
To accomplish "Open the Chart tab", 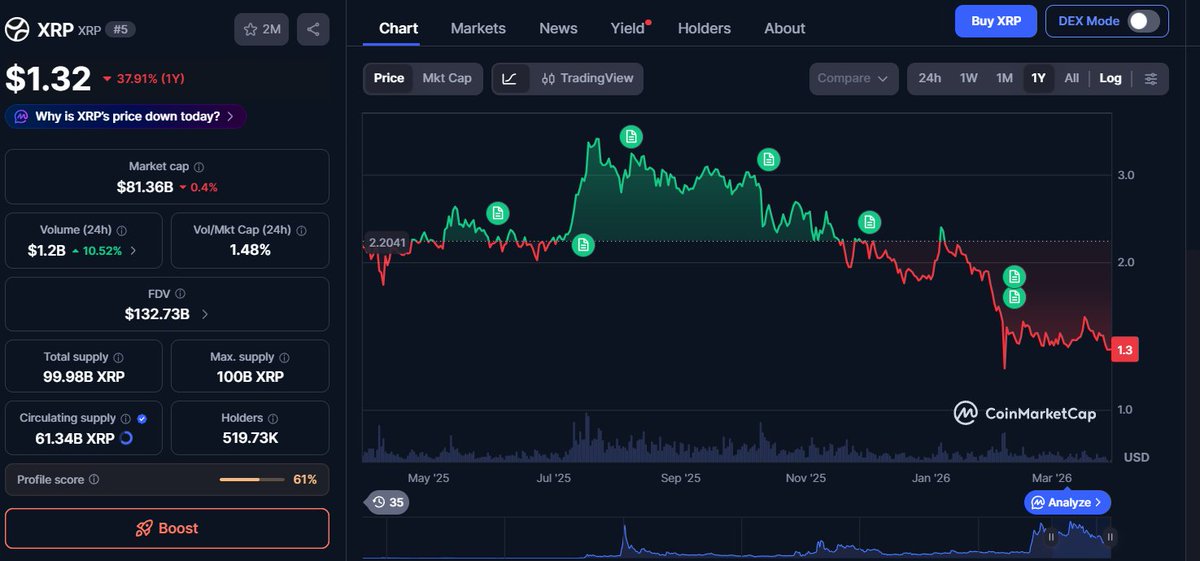I will pos(398,28).
